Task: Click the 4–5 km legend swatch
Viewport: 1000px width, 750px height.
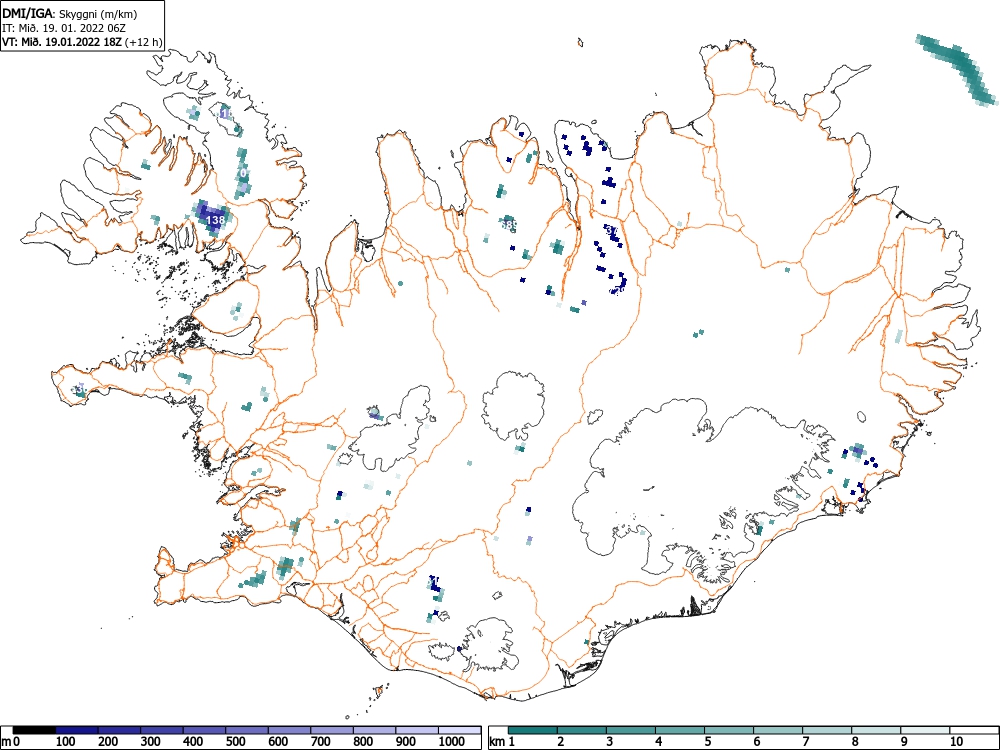Action: [x=680, y=730]
